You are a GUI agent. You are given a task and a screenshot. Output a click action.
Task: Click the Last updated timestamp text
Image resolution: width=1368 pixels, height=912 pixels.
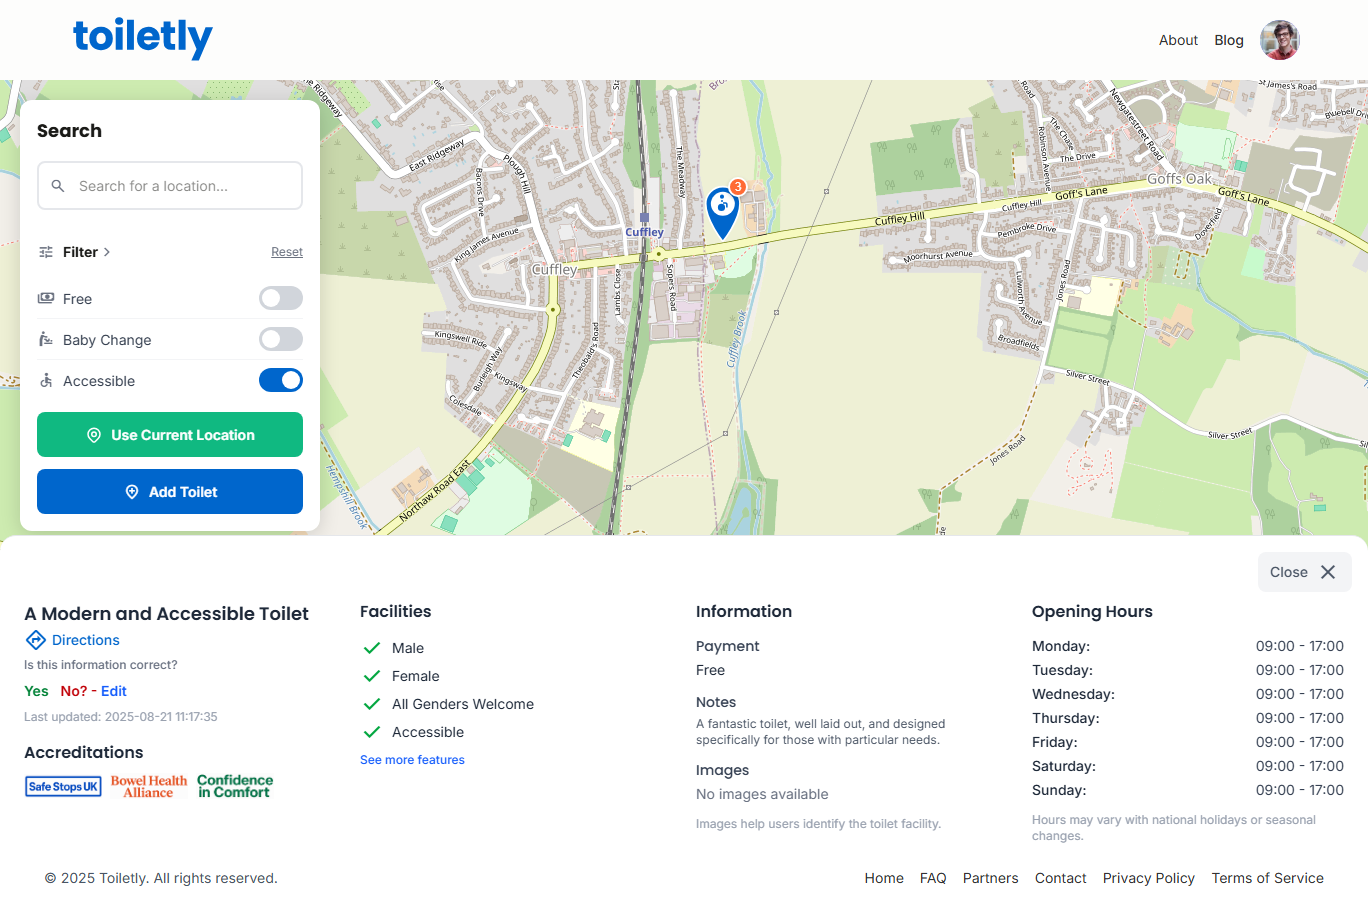[121, 717]
